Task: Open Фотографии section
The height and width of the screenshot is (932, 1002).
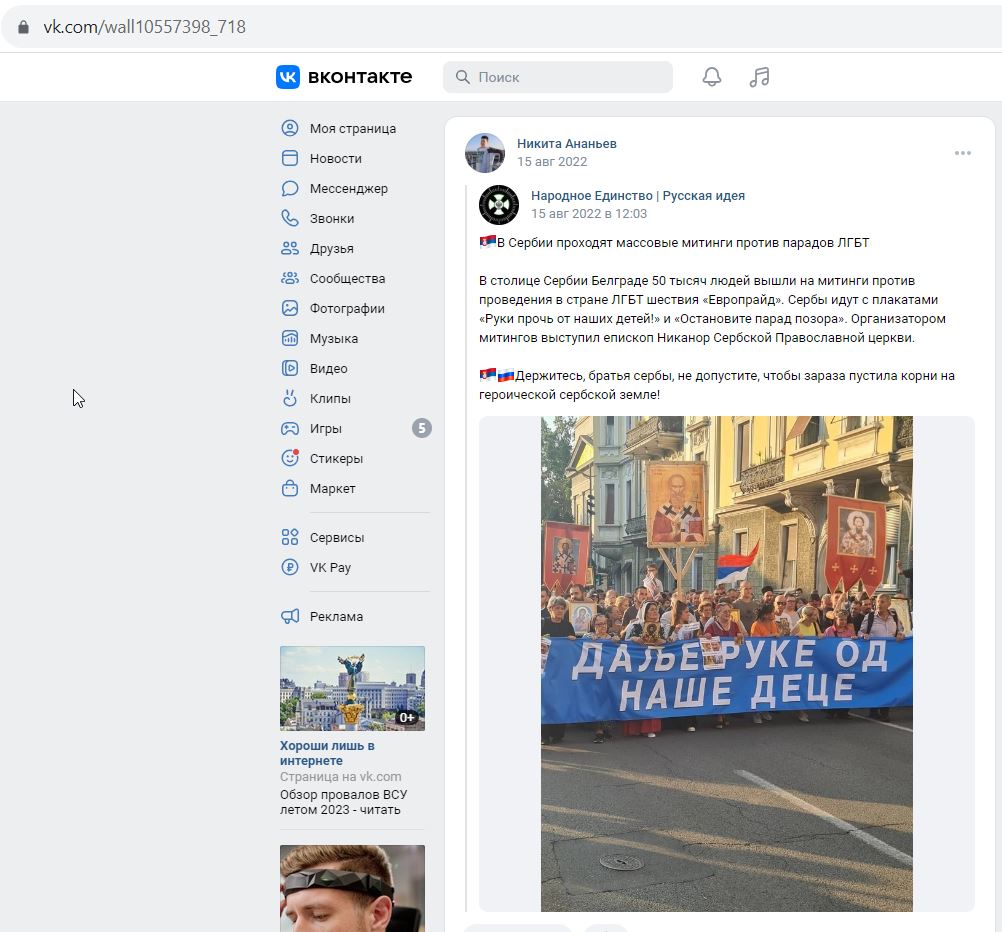Action: [347, 309]
